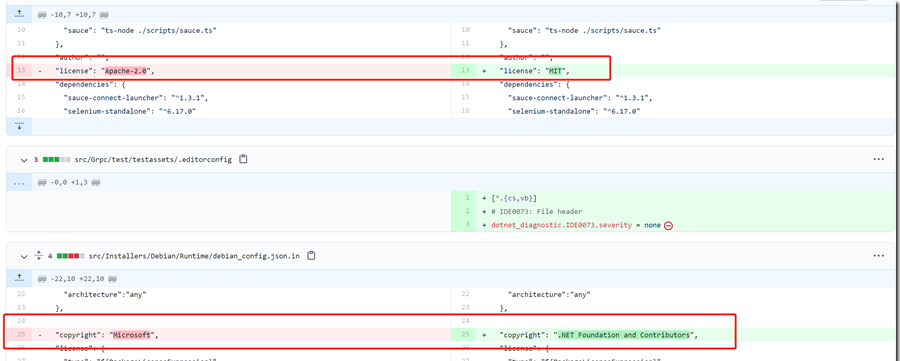This screenshot has height=361, width=900.
Task: Select deleted line number 13 with Apache-2.0
Action: 22,71
